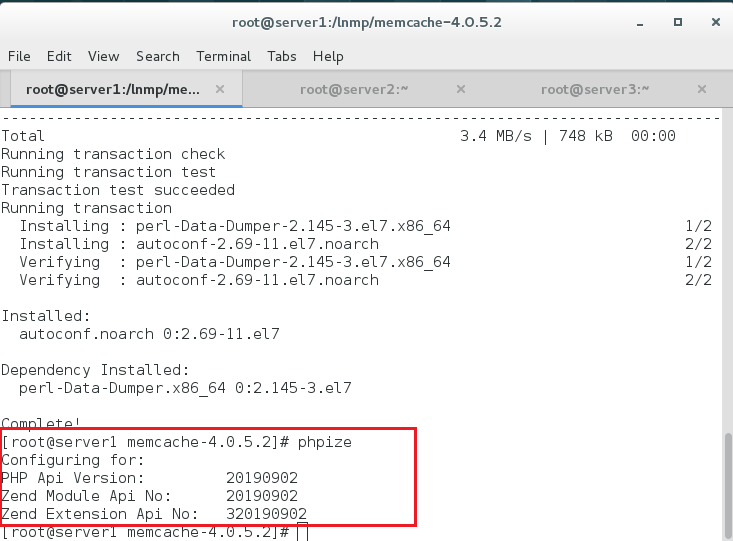Select the root@server1:/lnmp/me... tab
This screenshot has height=541, width=733.
coord(113,89)
